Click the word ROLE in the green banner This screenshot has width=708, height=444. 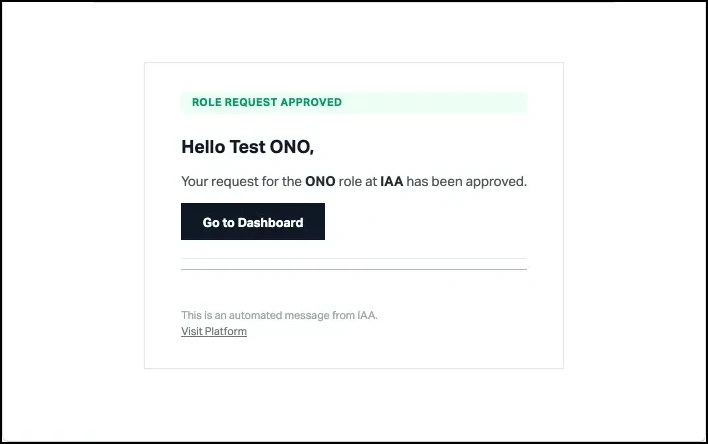[206, 102]
